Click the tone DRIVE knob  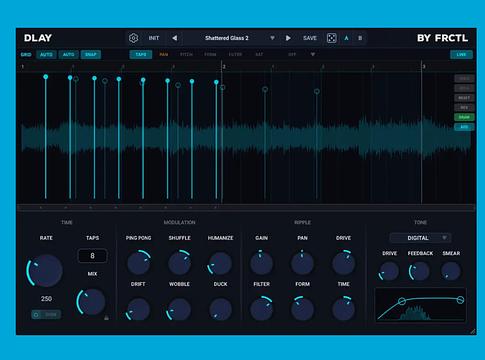pyautogui.click(x=389, y=271)
